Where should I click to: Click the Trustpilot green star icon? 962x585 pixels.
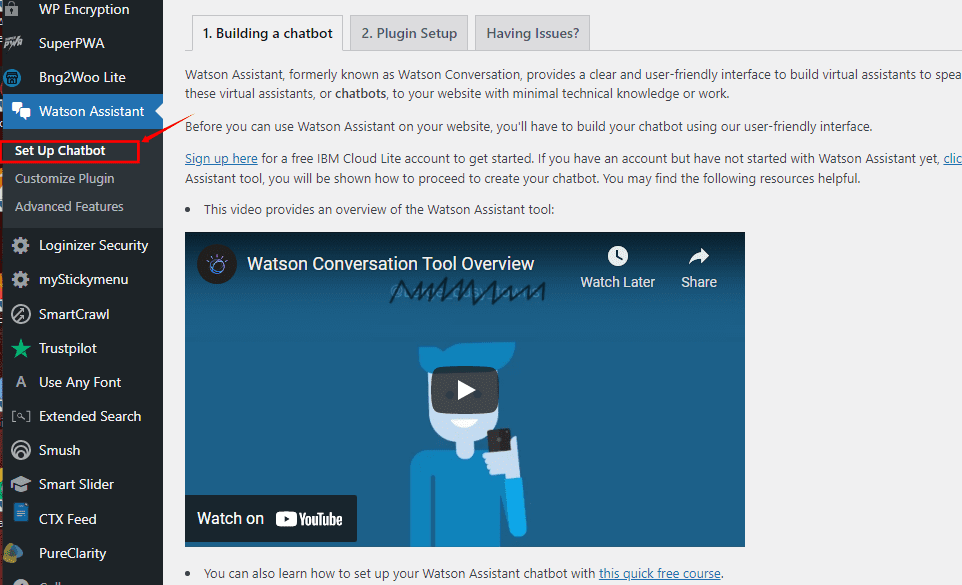21,348
